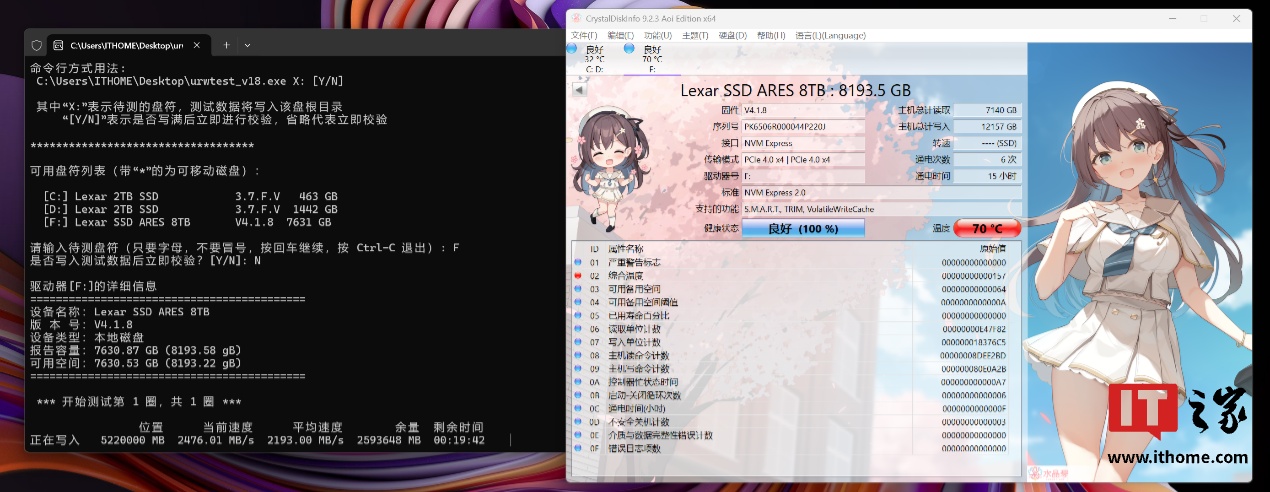Viewport: 1270px width, 492px height.
Task: Click the blue status dot for attribute 01
Action: (x=578, y=262)
